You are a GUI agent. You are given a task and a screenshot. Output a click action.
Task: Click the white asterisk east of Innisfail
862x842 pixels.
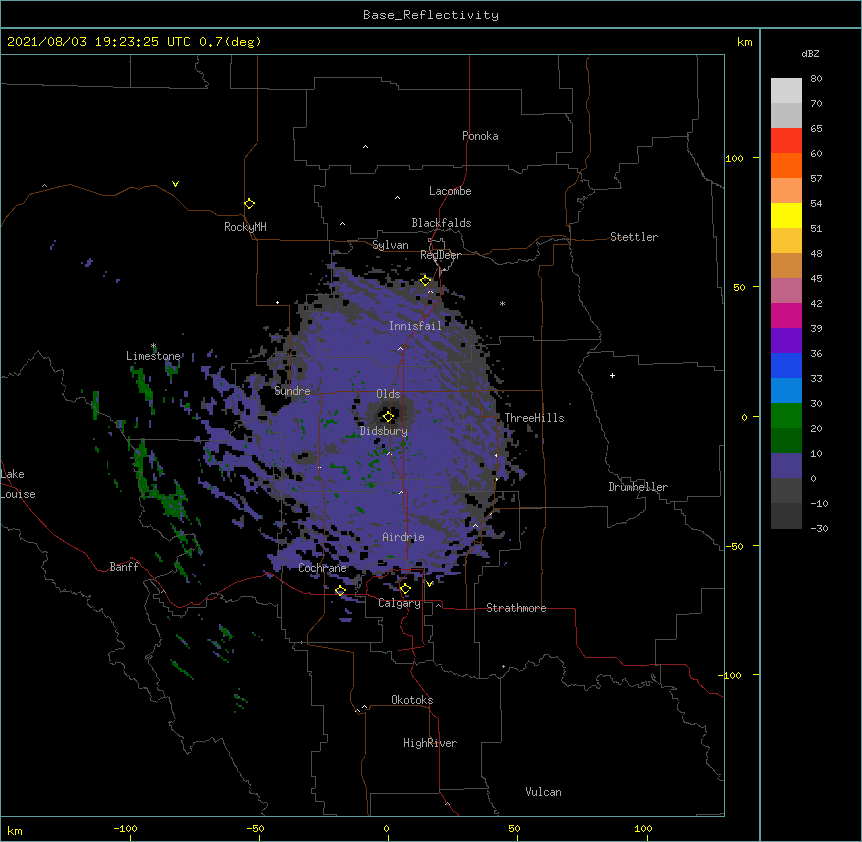coord(502,303)
